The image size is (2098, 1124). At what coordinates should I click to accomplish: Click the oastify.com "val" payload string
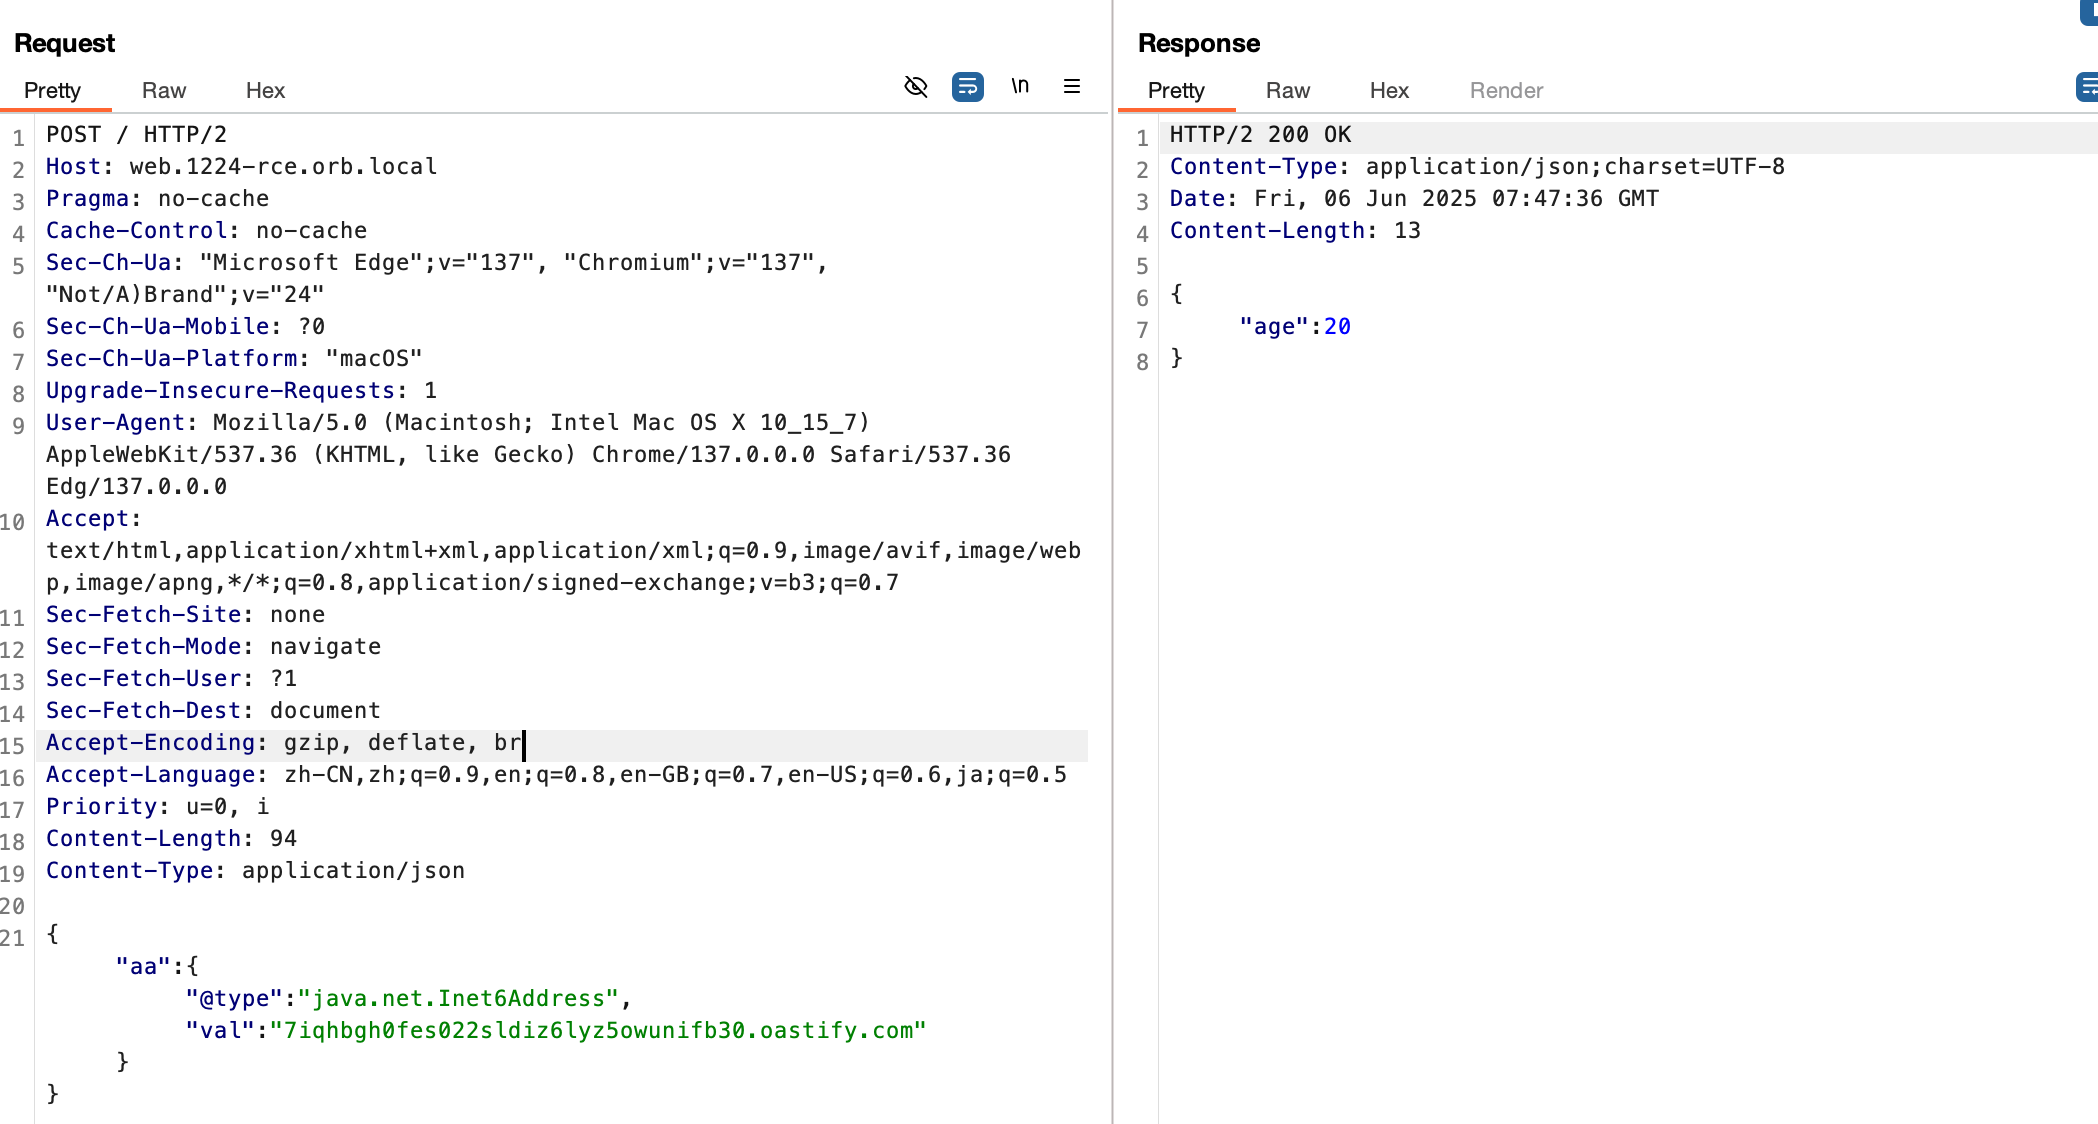[x=598, y=1031]
